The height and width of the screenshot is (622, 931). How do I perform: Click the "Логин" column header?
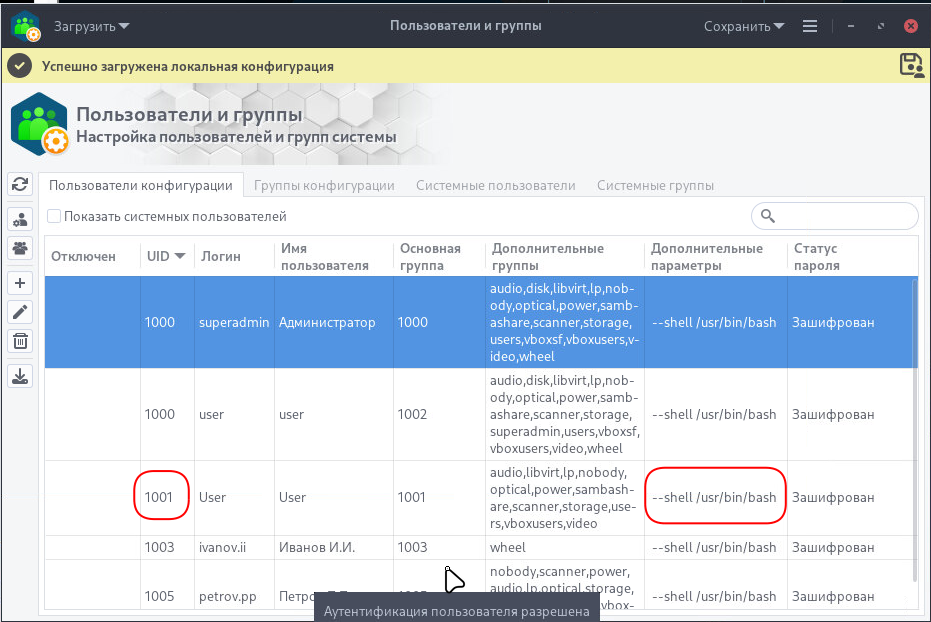pyautogui.click(x=221, y=256)
